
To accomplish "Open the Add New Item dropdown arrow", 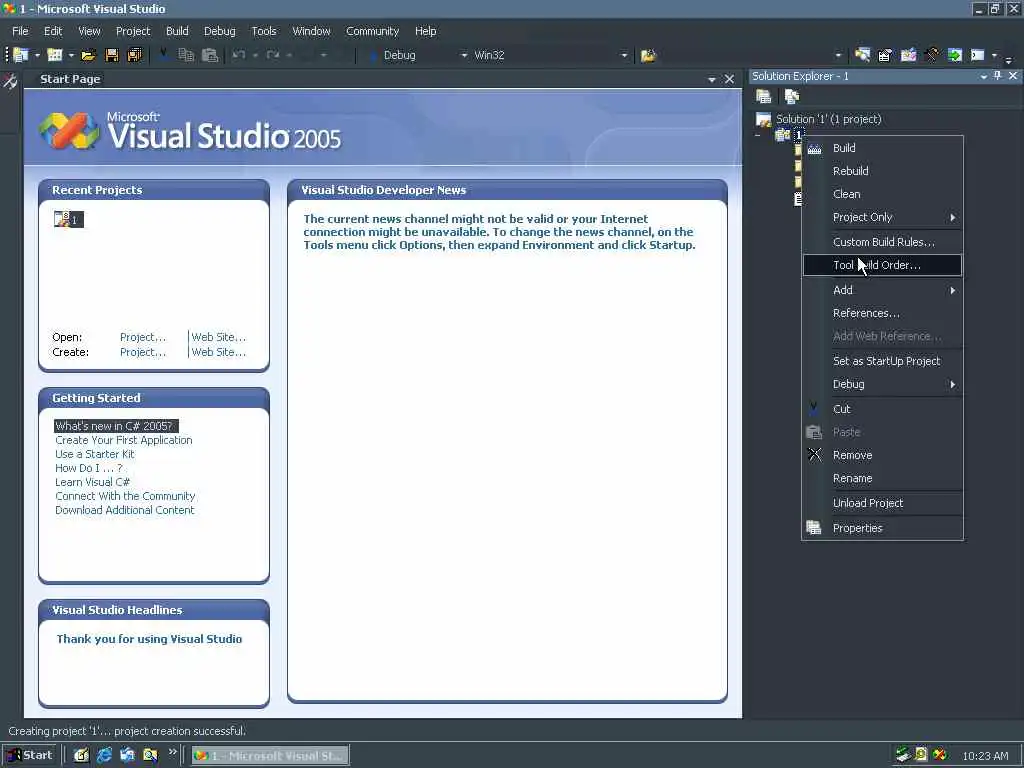I will tap(71, 56).
